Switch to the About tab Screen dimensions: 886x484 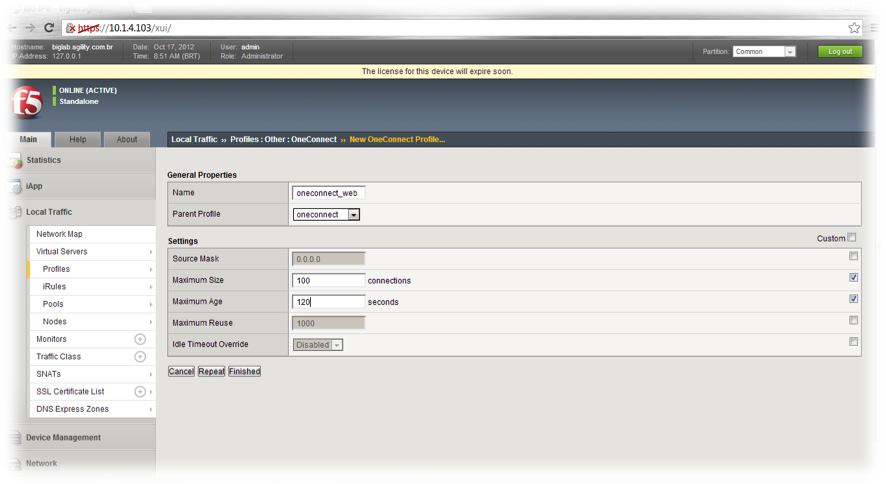pyautogui.click(x=127, y=139)
